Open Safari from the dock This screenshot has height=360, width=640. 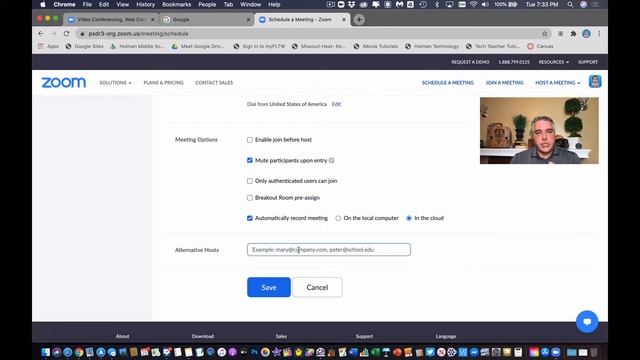click(68, 352)
